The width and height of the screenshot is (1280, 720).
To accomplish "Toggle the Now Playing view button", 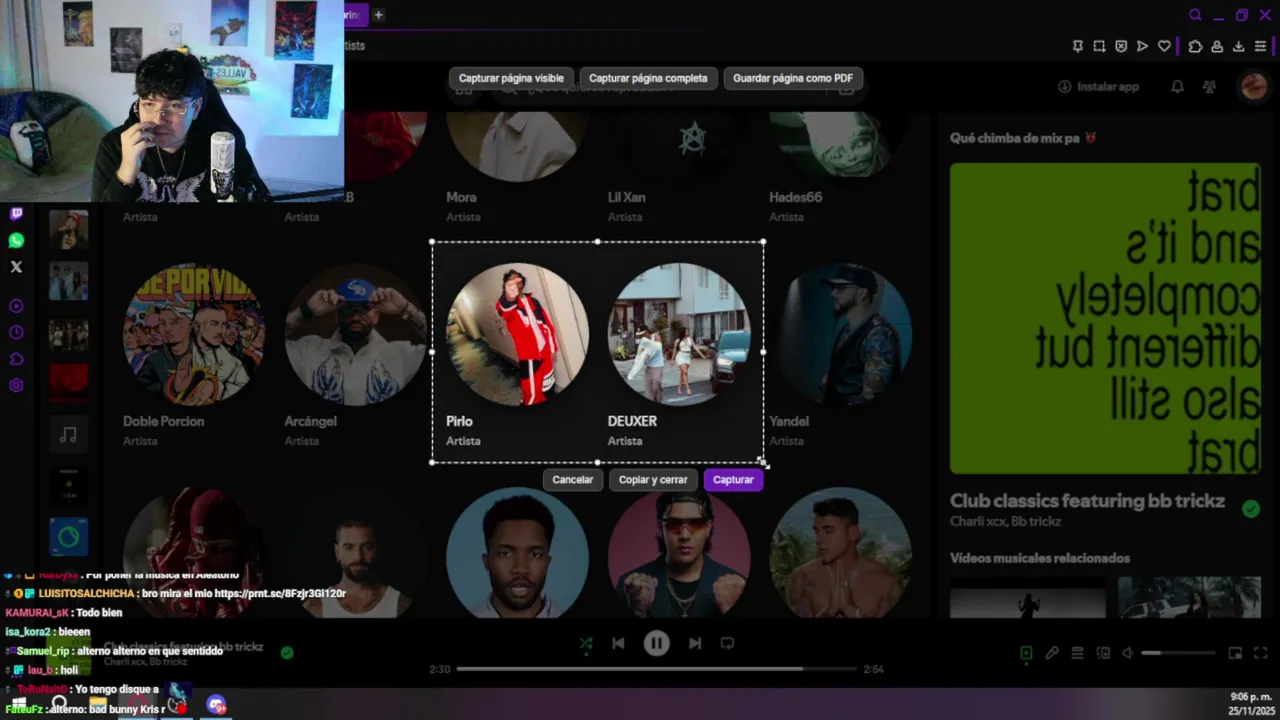I will click(1026, 653).
